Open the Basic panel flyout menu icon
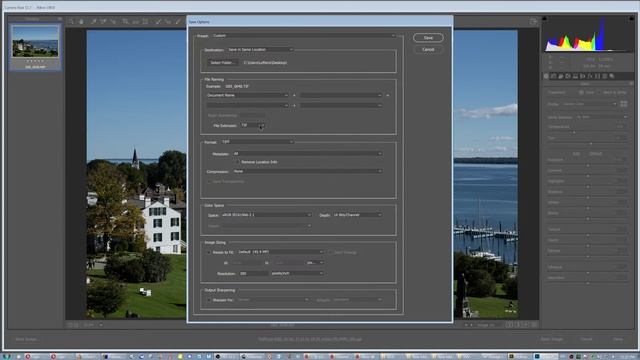This screenshot has height=360, width=640. [631, 84]
